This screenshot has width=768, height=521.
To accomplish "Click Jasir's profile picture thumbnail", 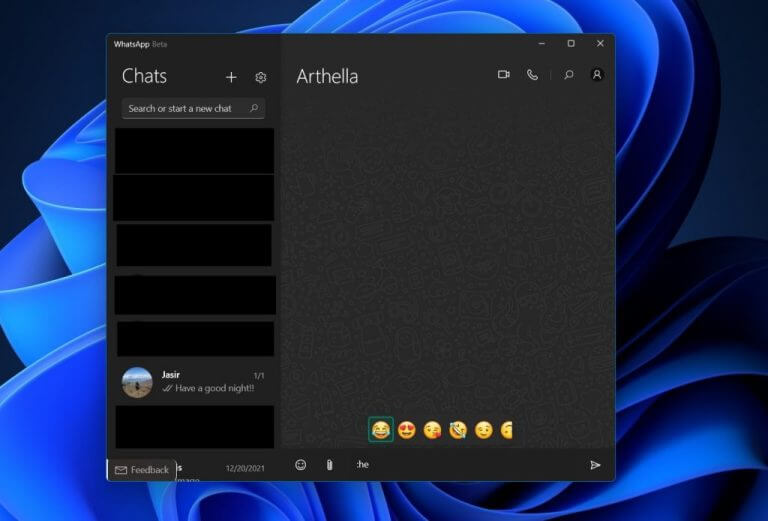I will pos(137,382).
